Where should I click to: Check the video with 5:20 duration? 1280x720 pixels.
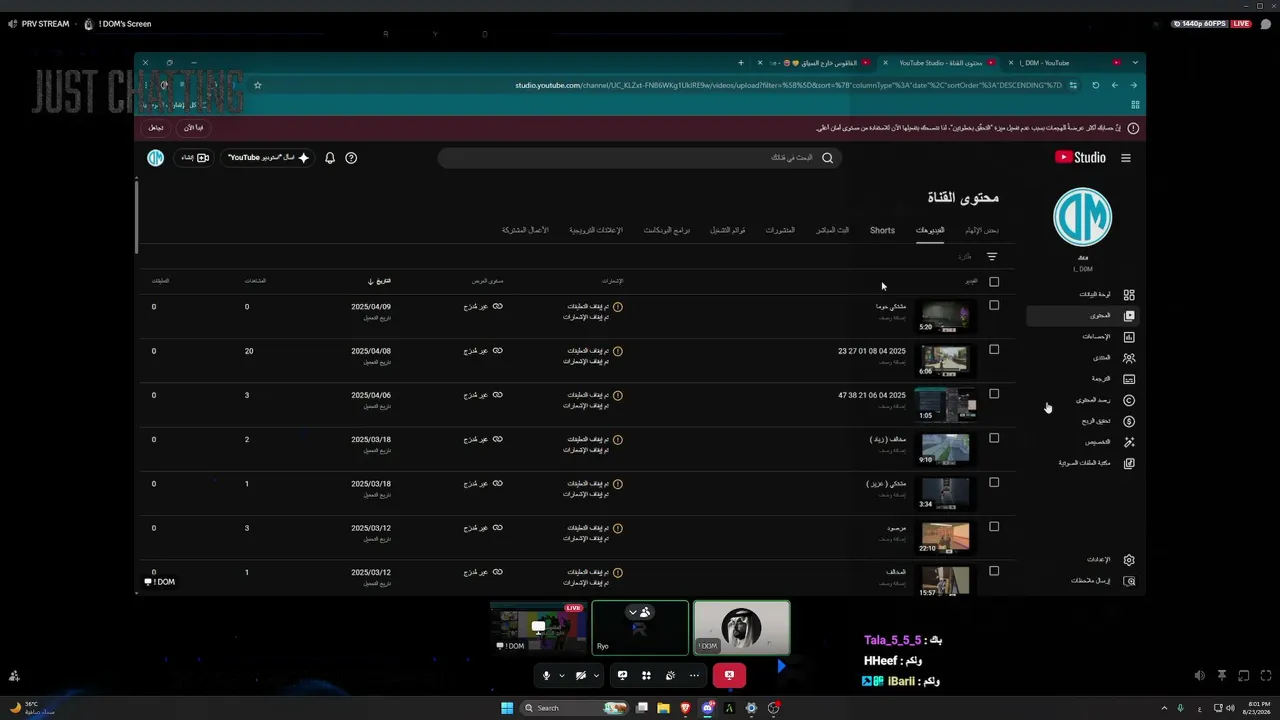994,306
